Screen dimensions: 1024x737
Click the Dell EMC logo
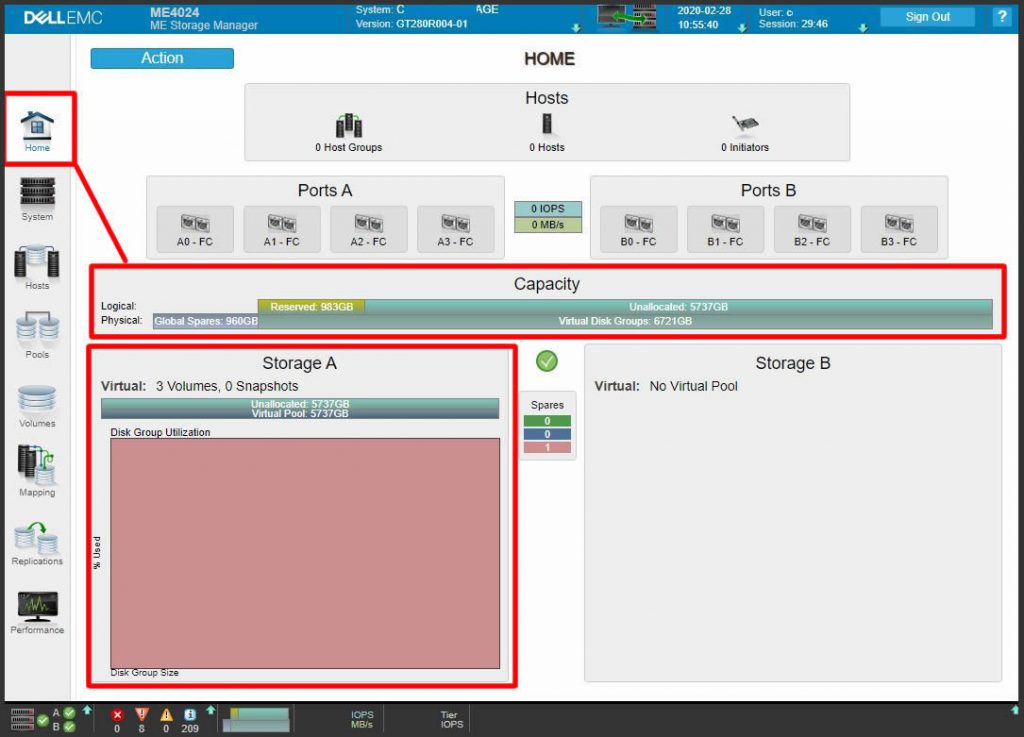click(63, 18)
